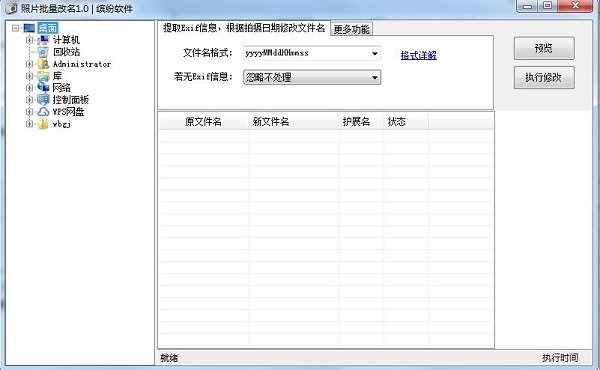Sort by 新文件名 column header
600x370 pixels.
(293, 122)
